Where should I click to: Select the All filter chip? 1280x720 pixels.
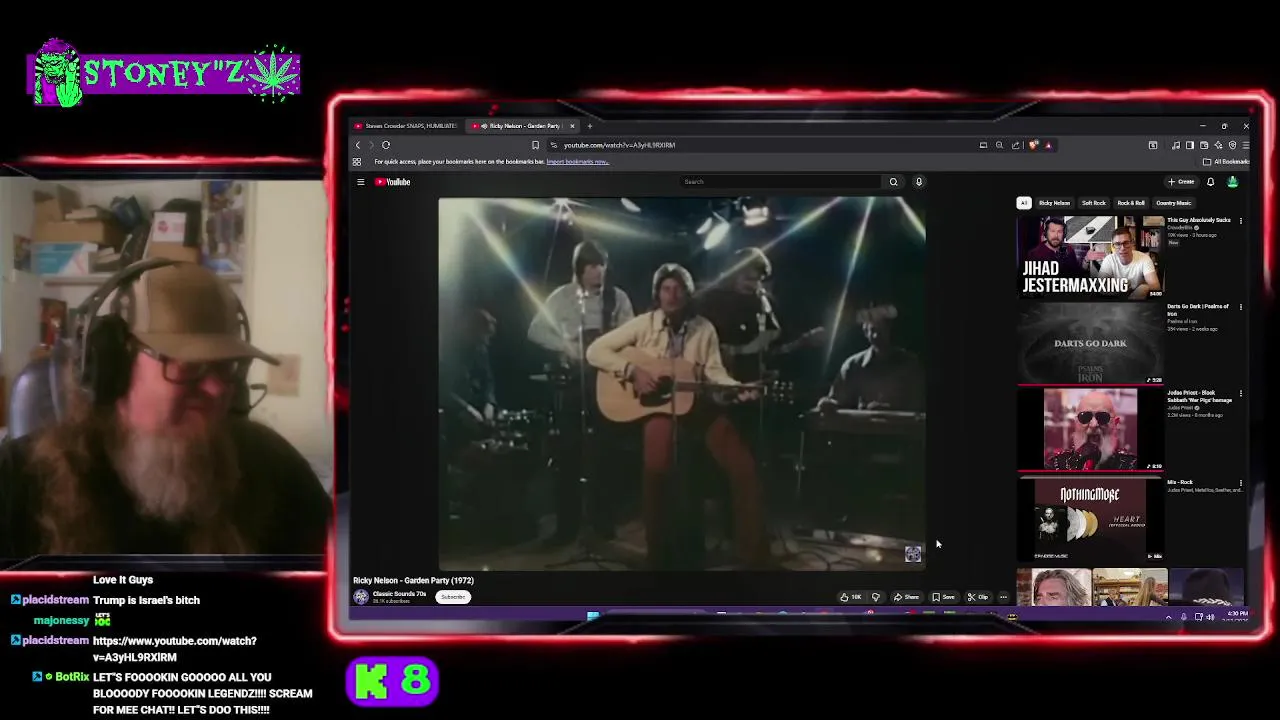[x=1023, y=203]
